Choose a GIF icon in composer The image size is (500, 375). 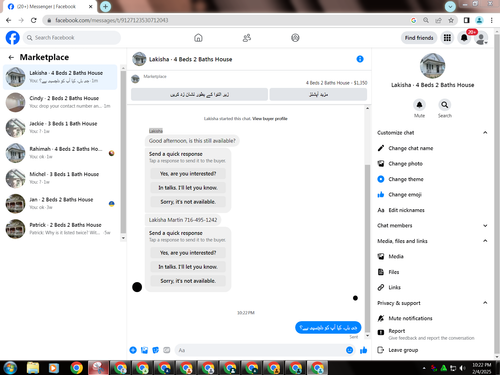(167, 350)
